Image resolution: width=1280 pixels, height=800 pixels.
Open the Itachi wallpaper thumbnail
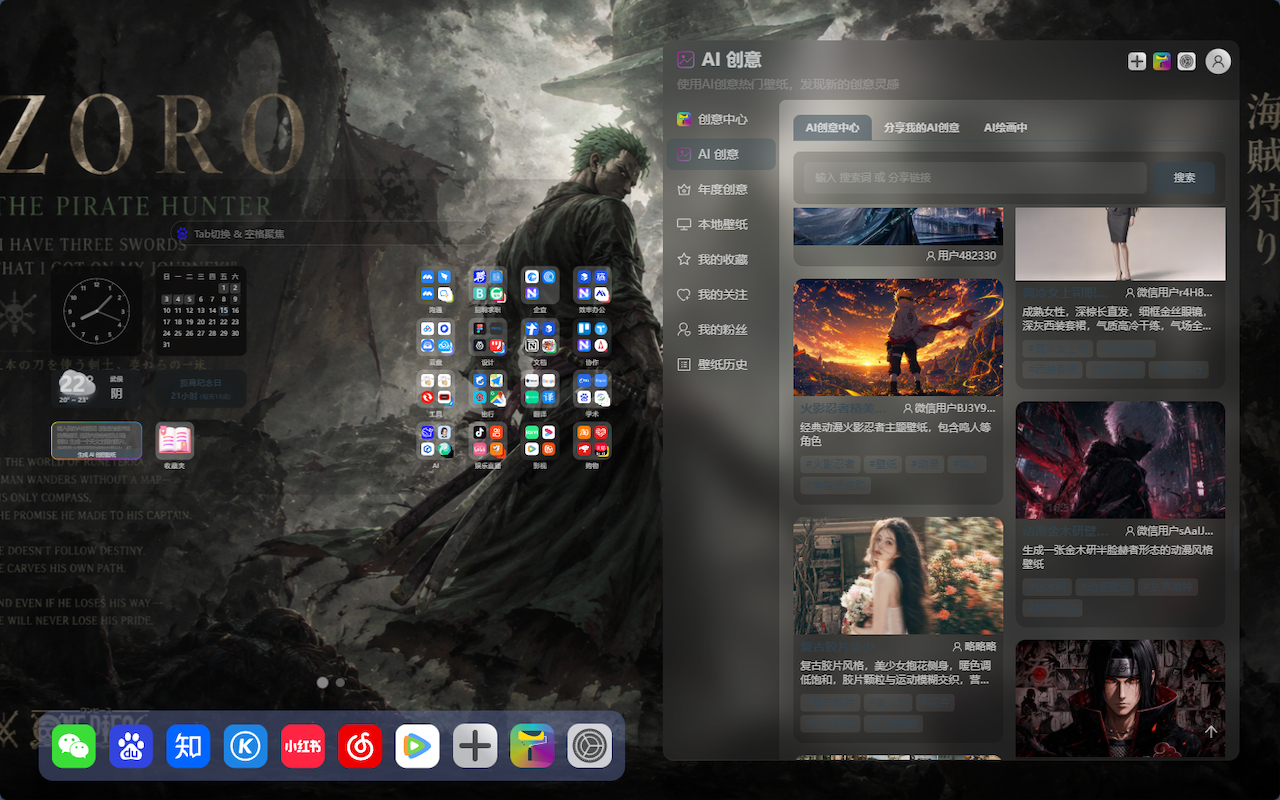click(1120, 699)
